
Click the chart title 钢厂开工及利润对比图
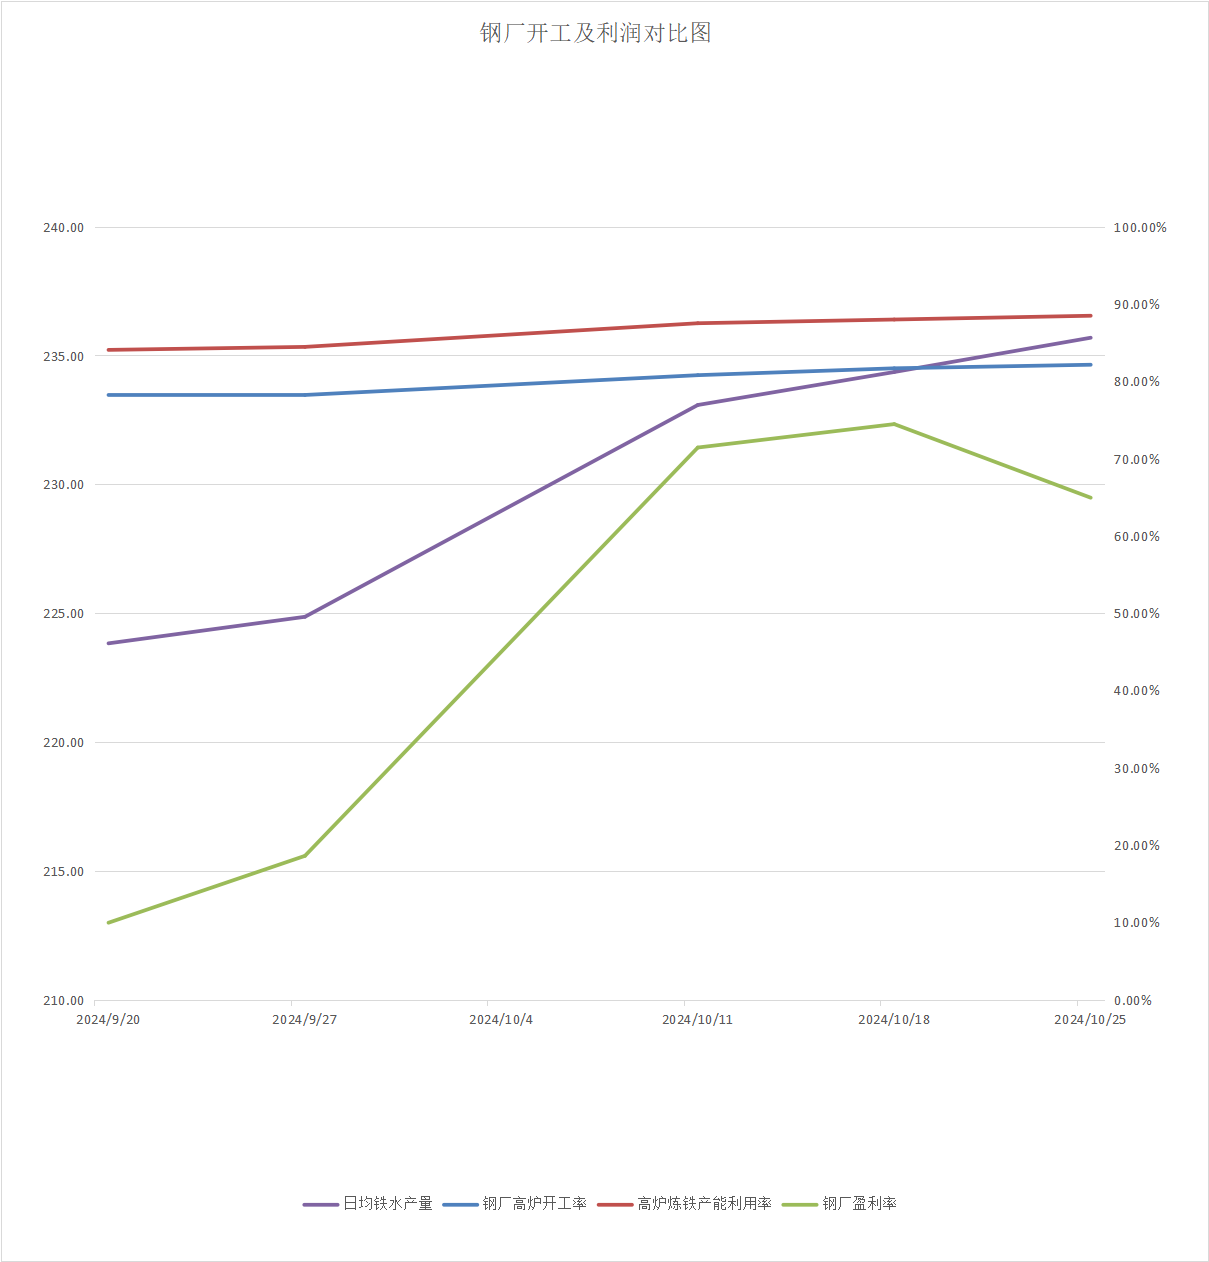coord(595,33)
